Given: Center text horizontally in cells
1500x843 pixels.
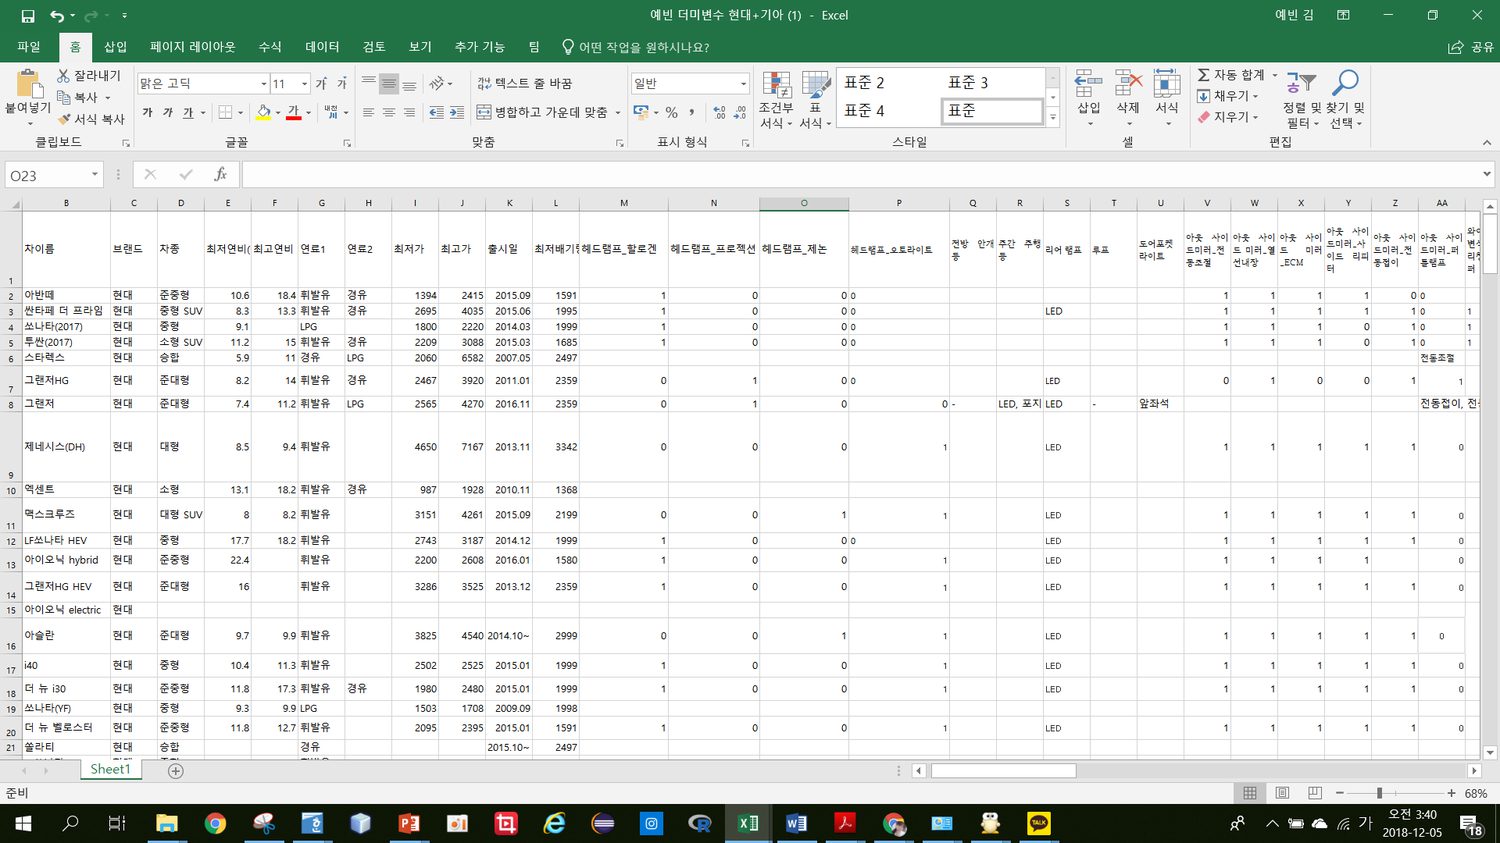Looking at the screenshot, I should [389, 113].
